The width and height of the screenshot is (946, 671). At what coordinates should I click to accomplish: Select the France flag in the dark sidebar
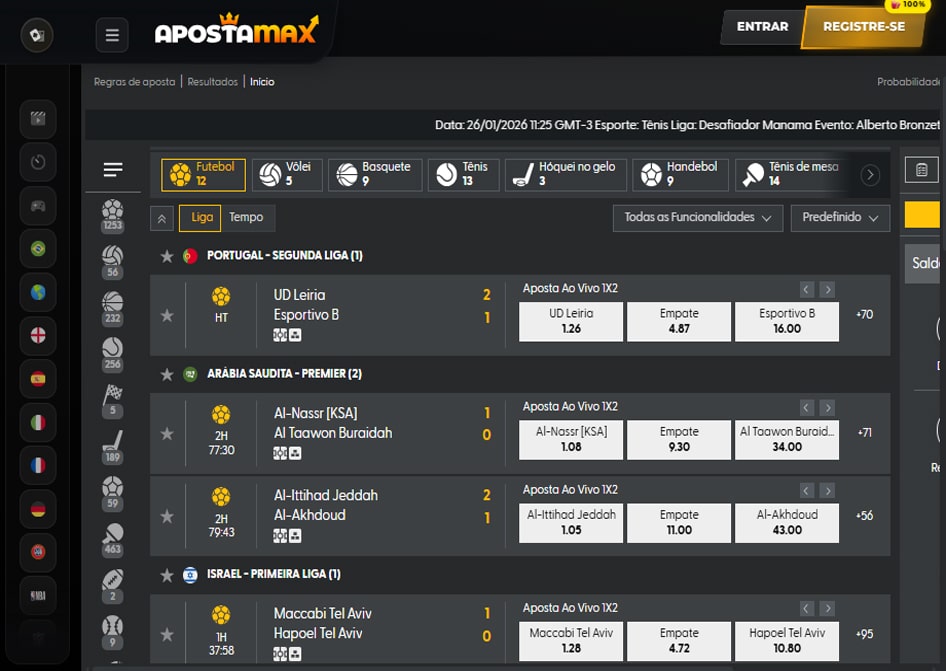(38, 465)
